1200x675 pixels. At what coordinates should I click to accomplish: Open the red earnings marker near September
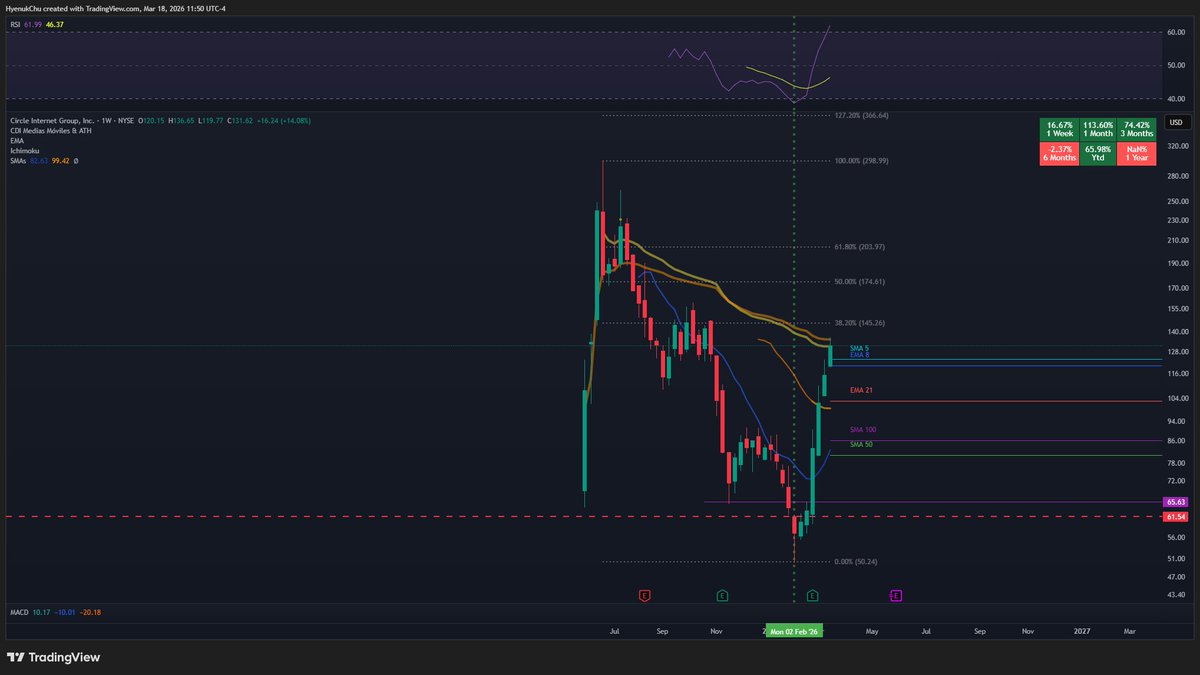point(644,595)
